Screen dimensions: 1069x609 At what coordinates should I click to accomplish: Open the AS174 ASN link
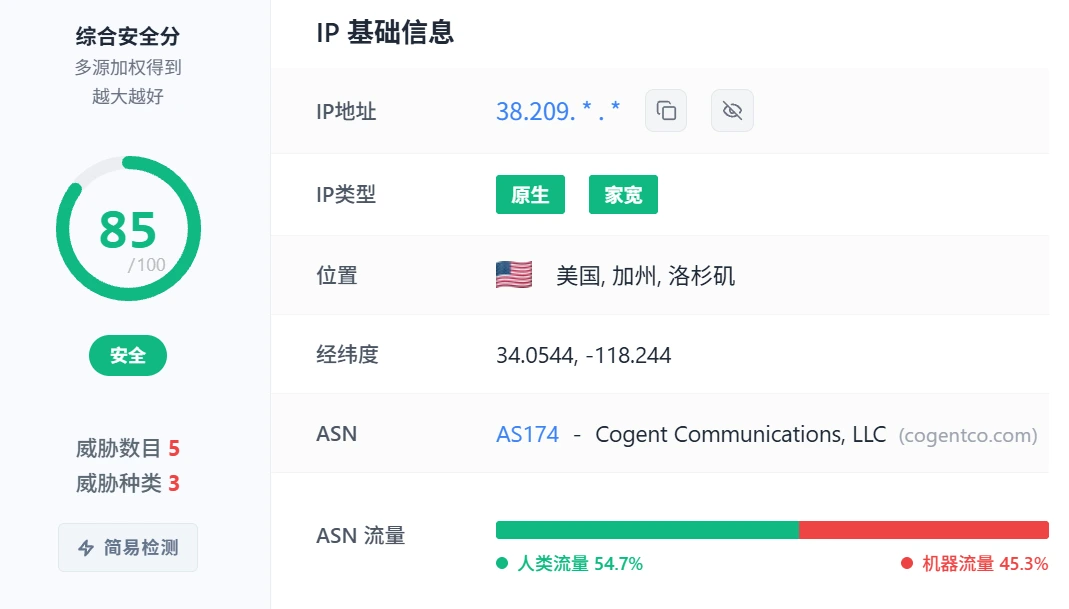[527, 434]
